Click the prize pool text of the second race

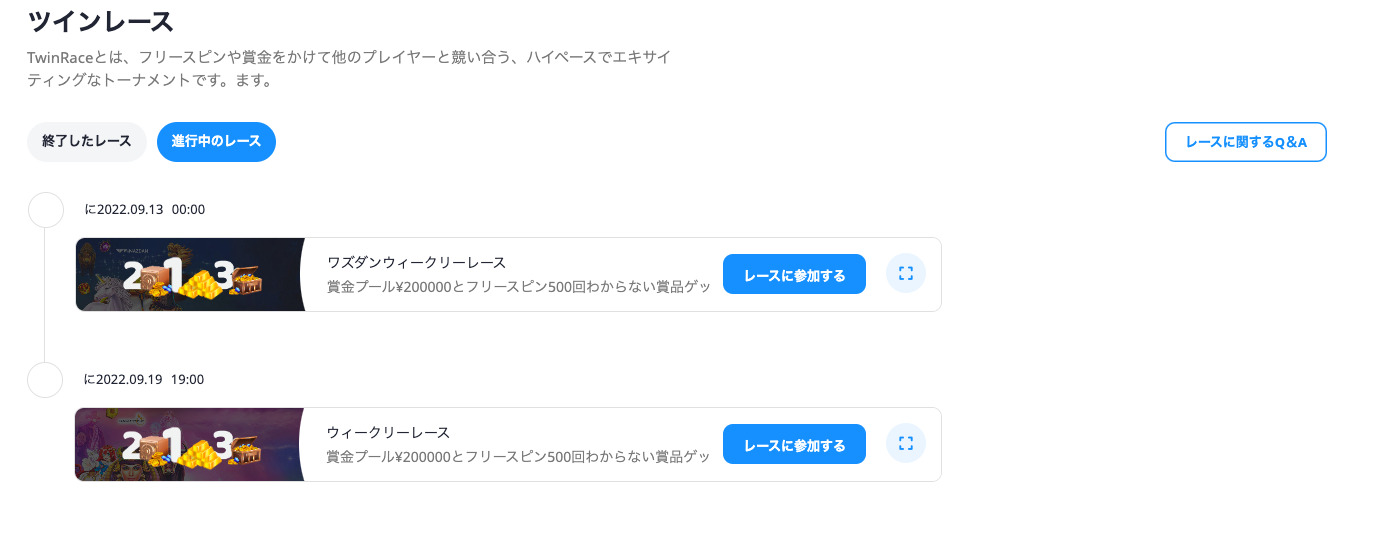point(519,456)
